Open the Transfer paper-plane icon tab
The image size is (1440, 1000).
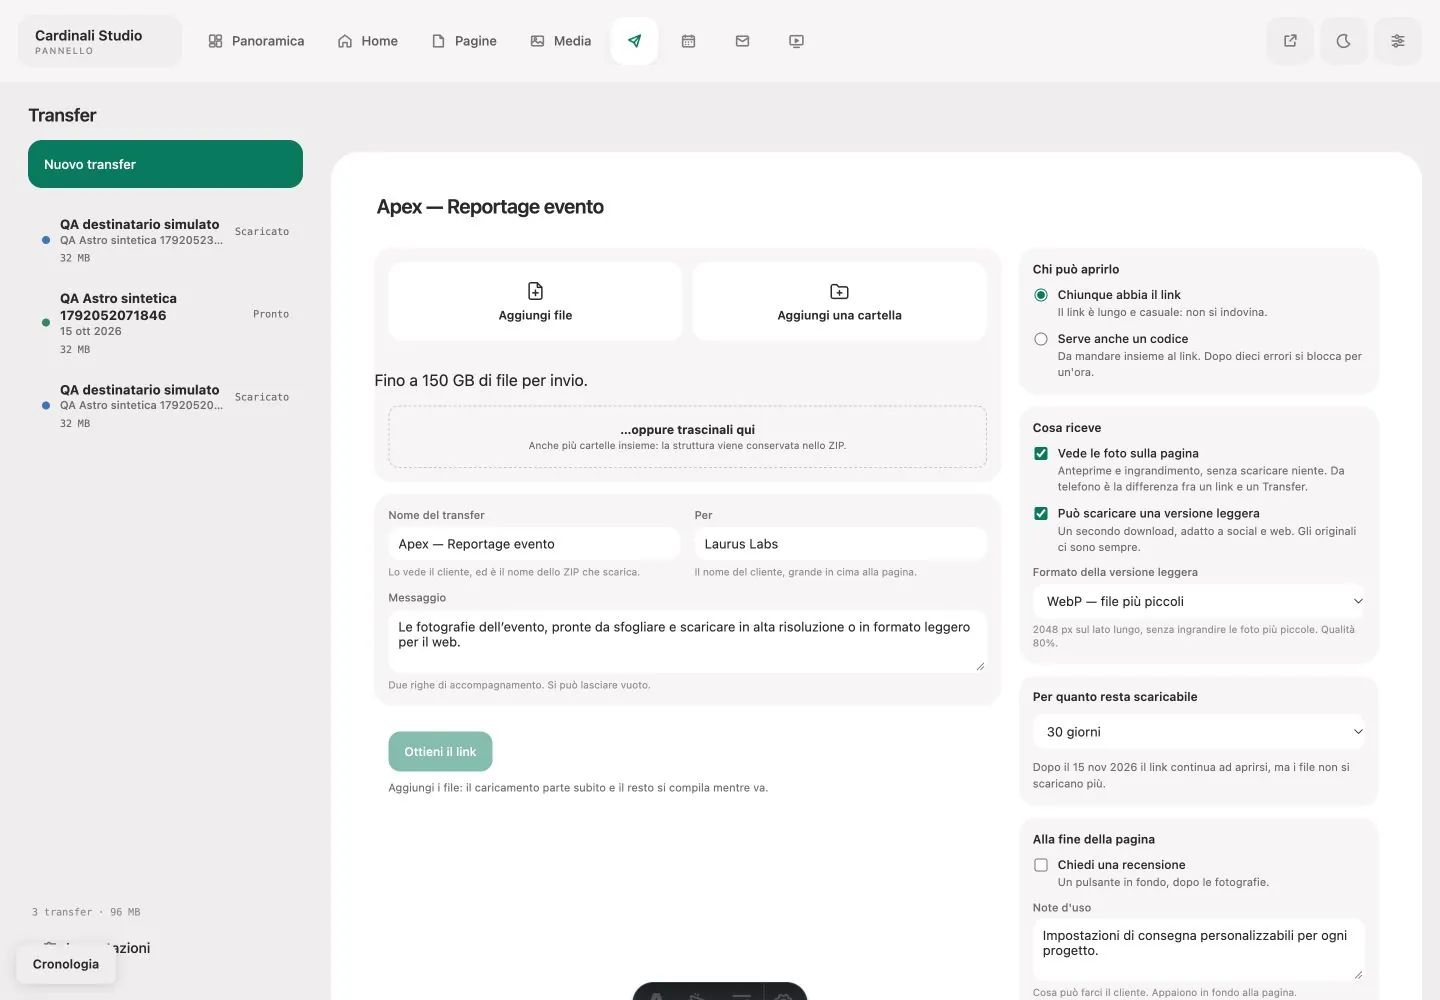point(634,41)
